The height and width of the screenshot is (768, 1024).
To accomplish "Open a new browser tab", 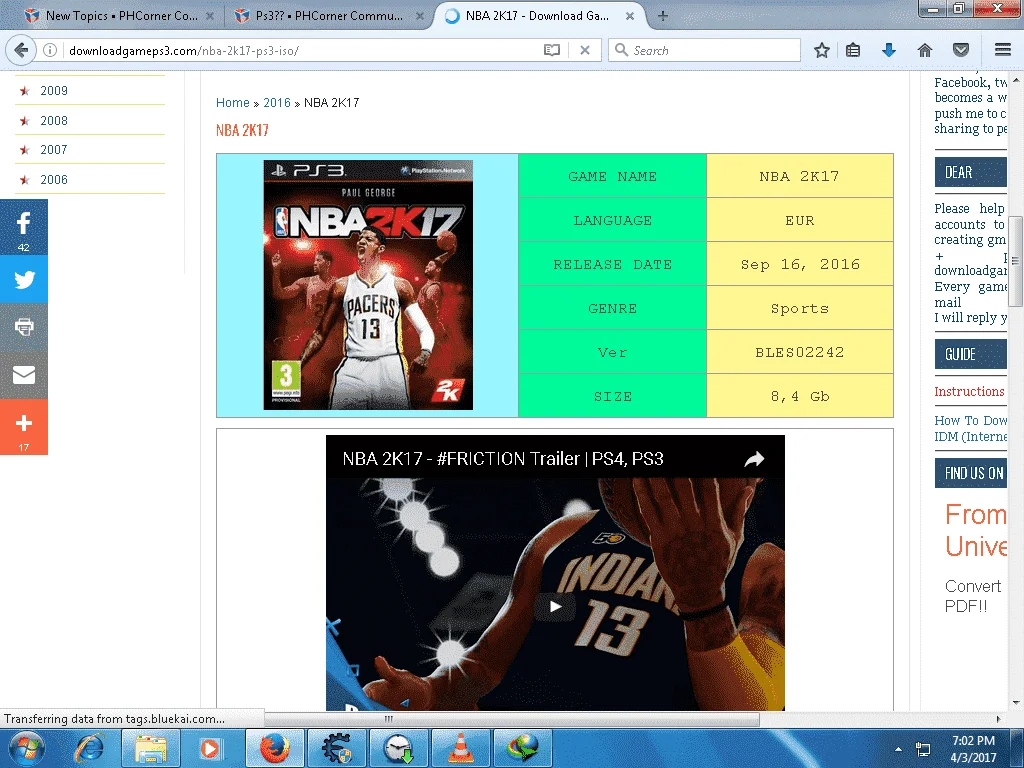I will [x=662, y=16].
